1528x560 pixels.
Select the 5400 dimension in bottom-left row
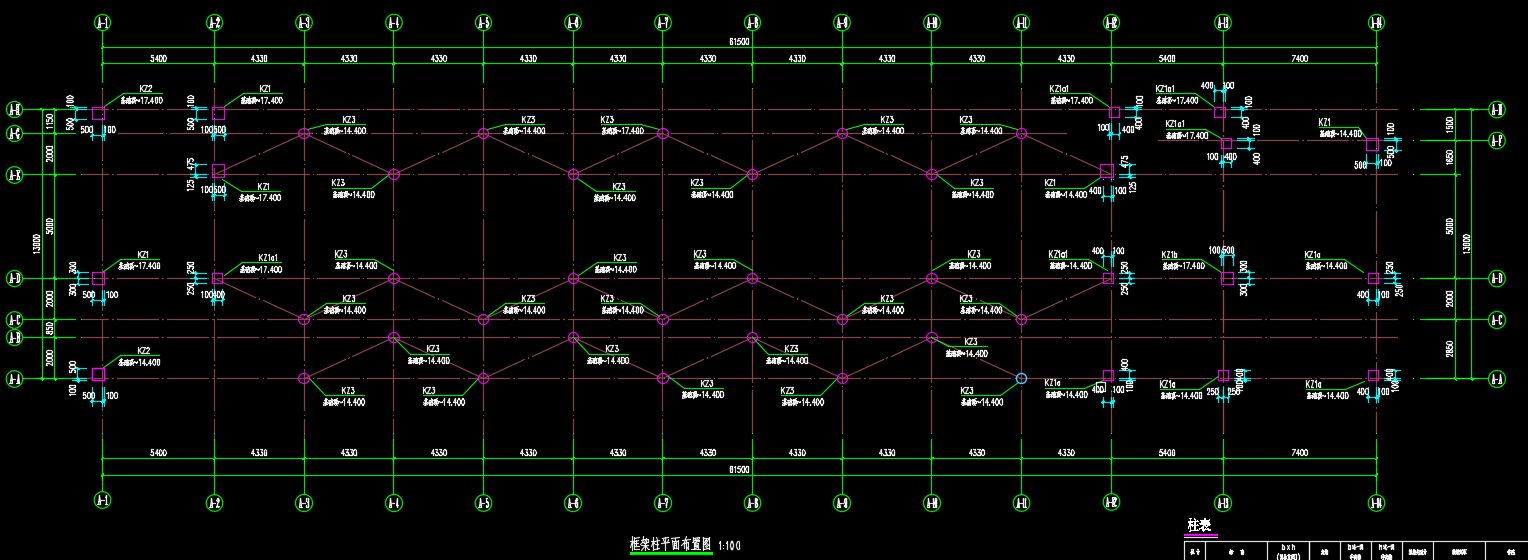[x=157, y=453]
